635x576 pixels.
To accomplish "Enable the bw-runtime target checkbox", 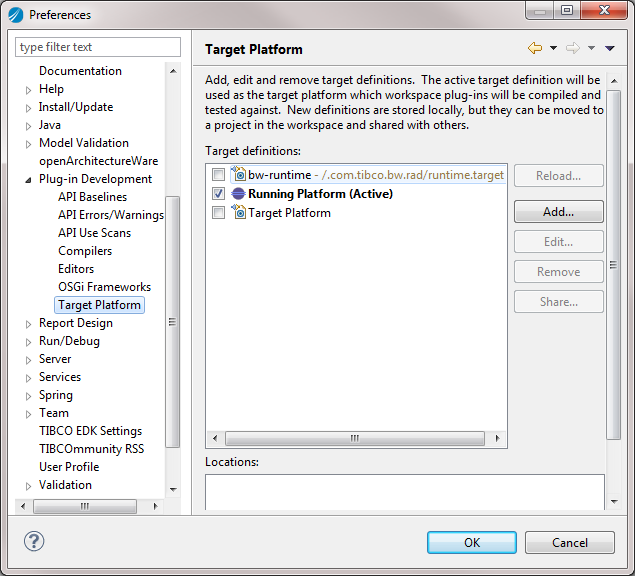I will [x=218, y=175].
